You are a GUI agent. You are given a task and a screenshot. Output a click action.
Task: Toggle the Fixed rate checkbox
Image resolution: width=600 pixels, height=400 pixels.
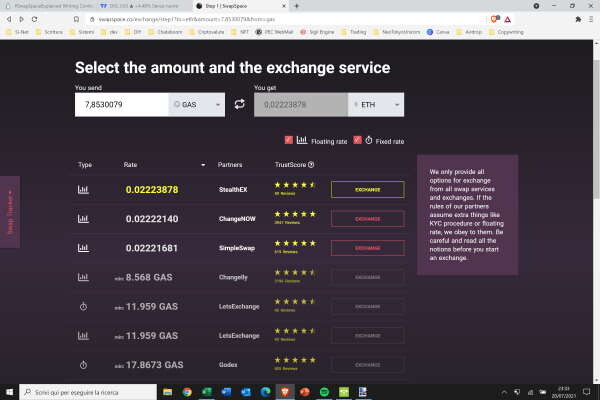(357, 140)
